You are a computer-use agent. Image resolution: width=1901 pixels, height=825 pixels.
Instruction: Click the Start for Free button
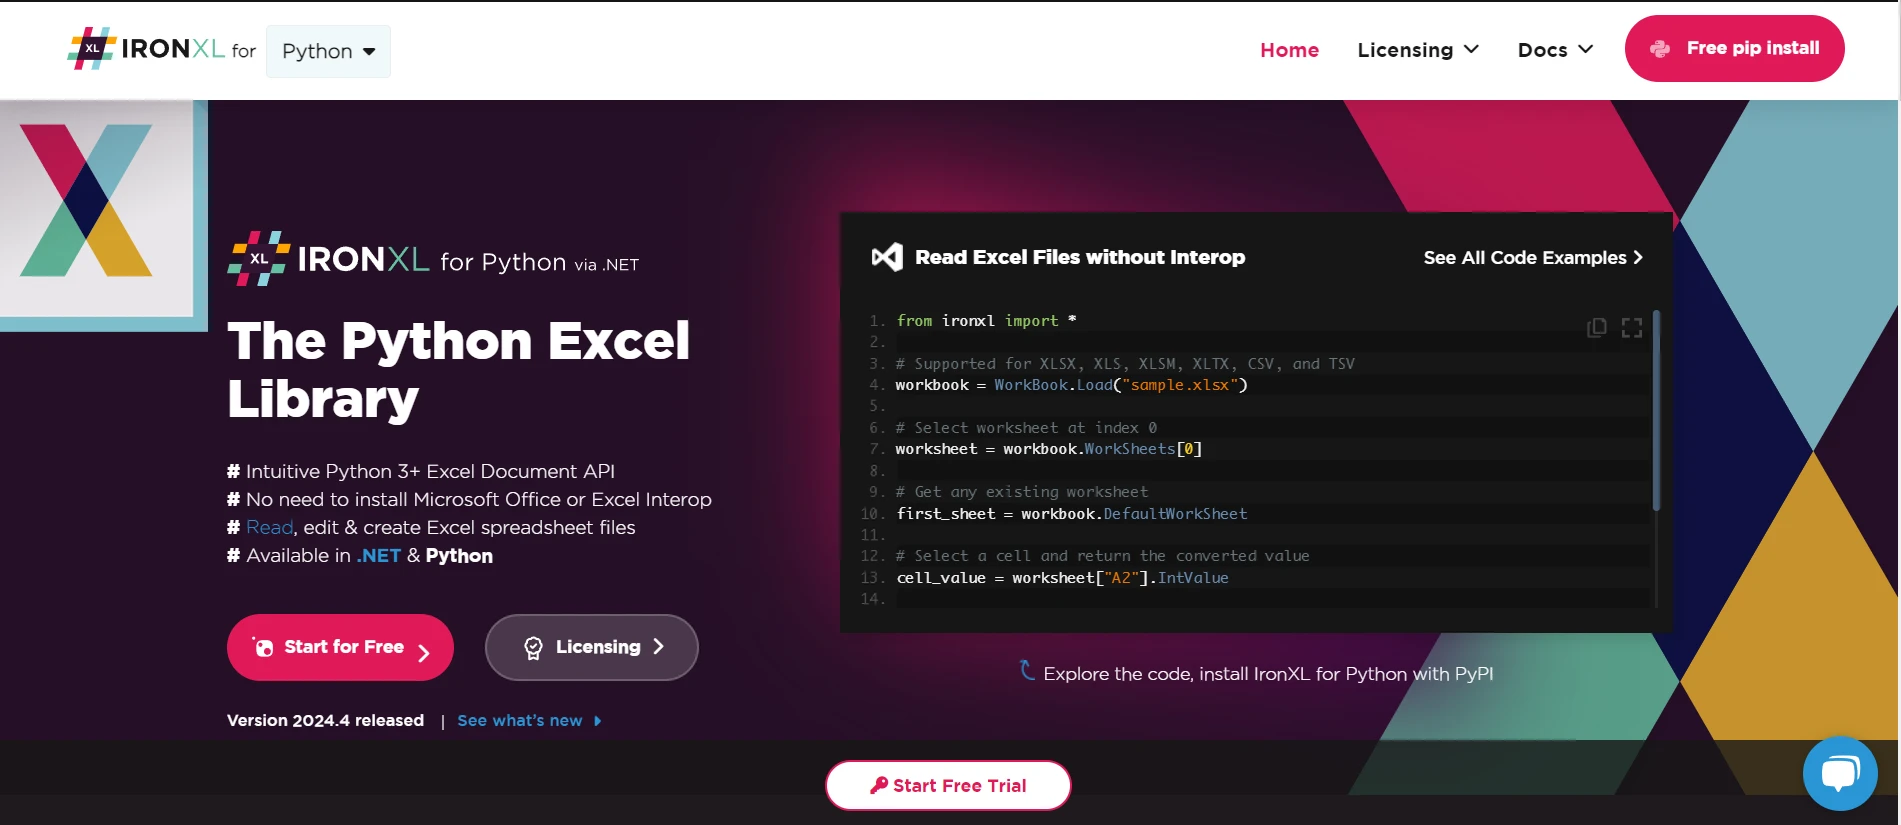pos(340,647)
